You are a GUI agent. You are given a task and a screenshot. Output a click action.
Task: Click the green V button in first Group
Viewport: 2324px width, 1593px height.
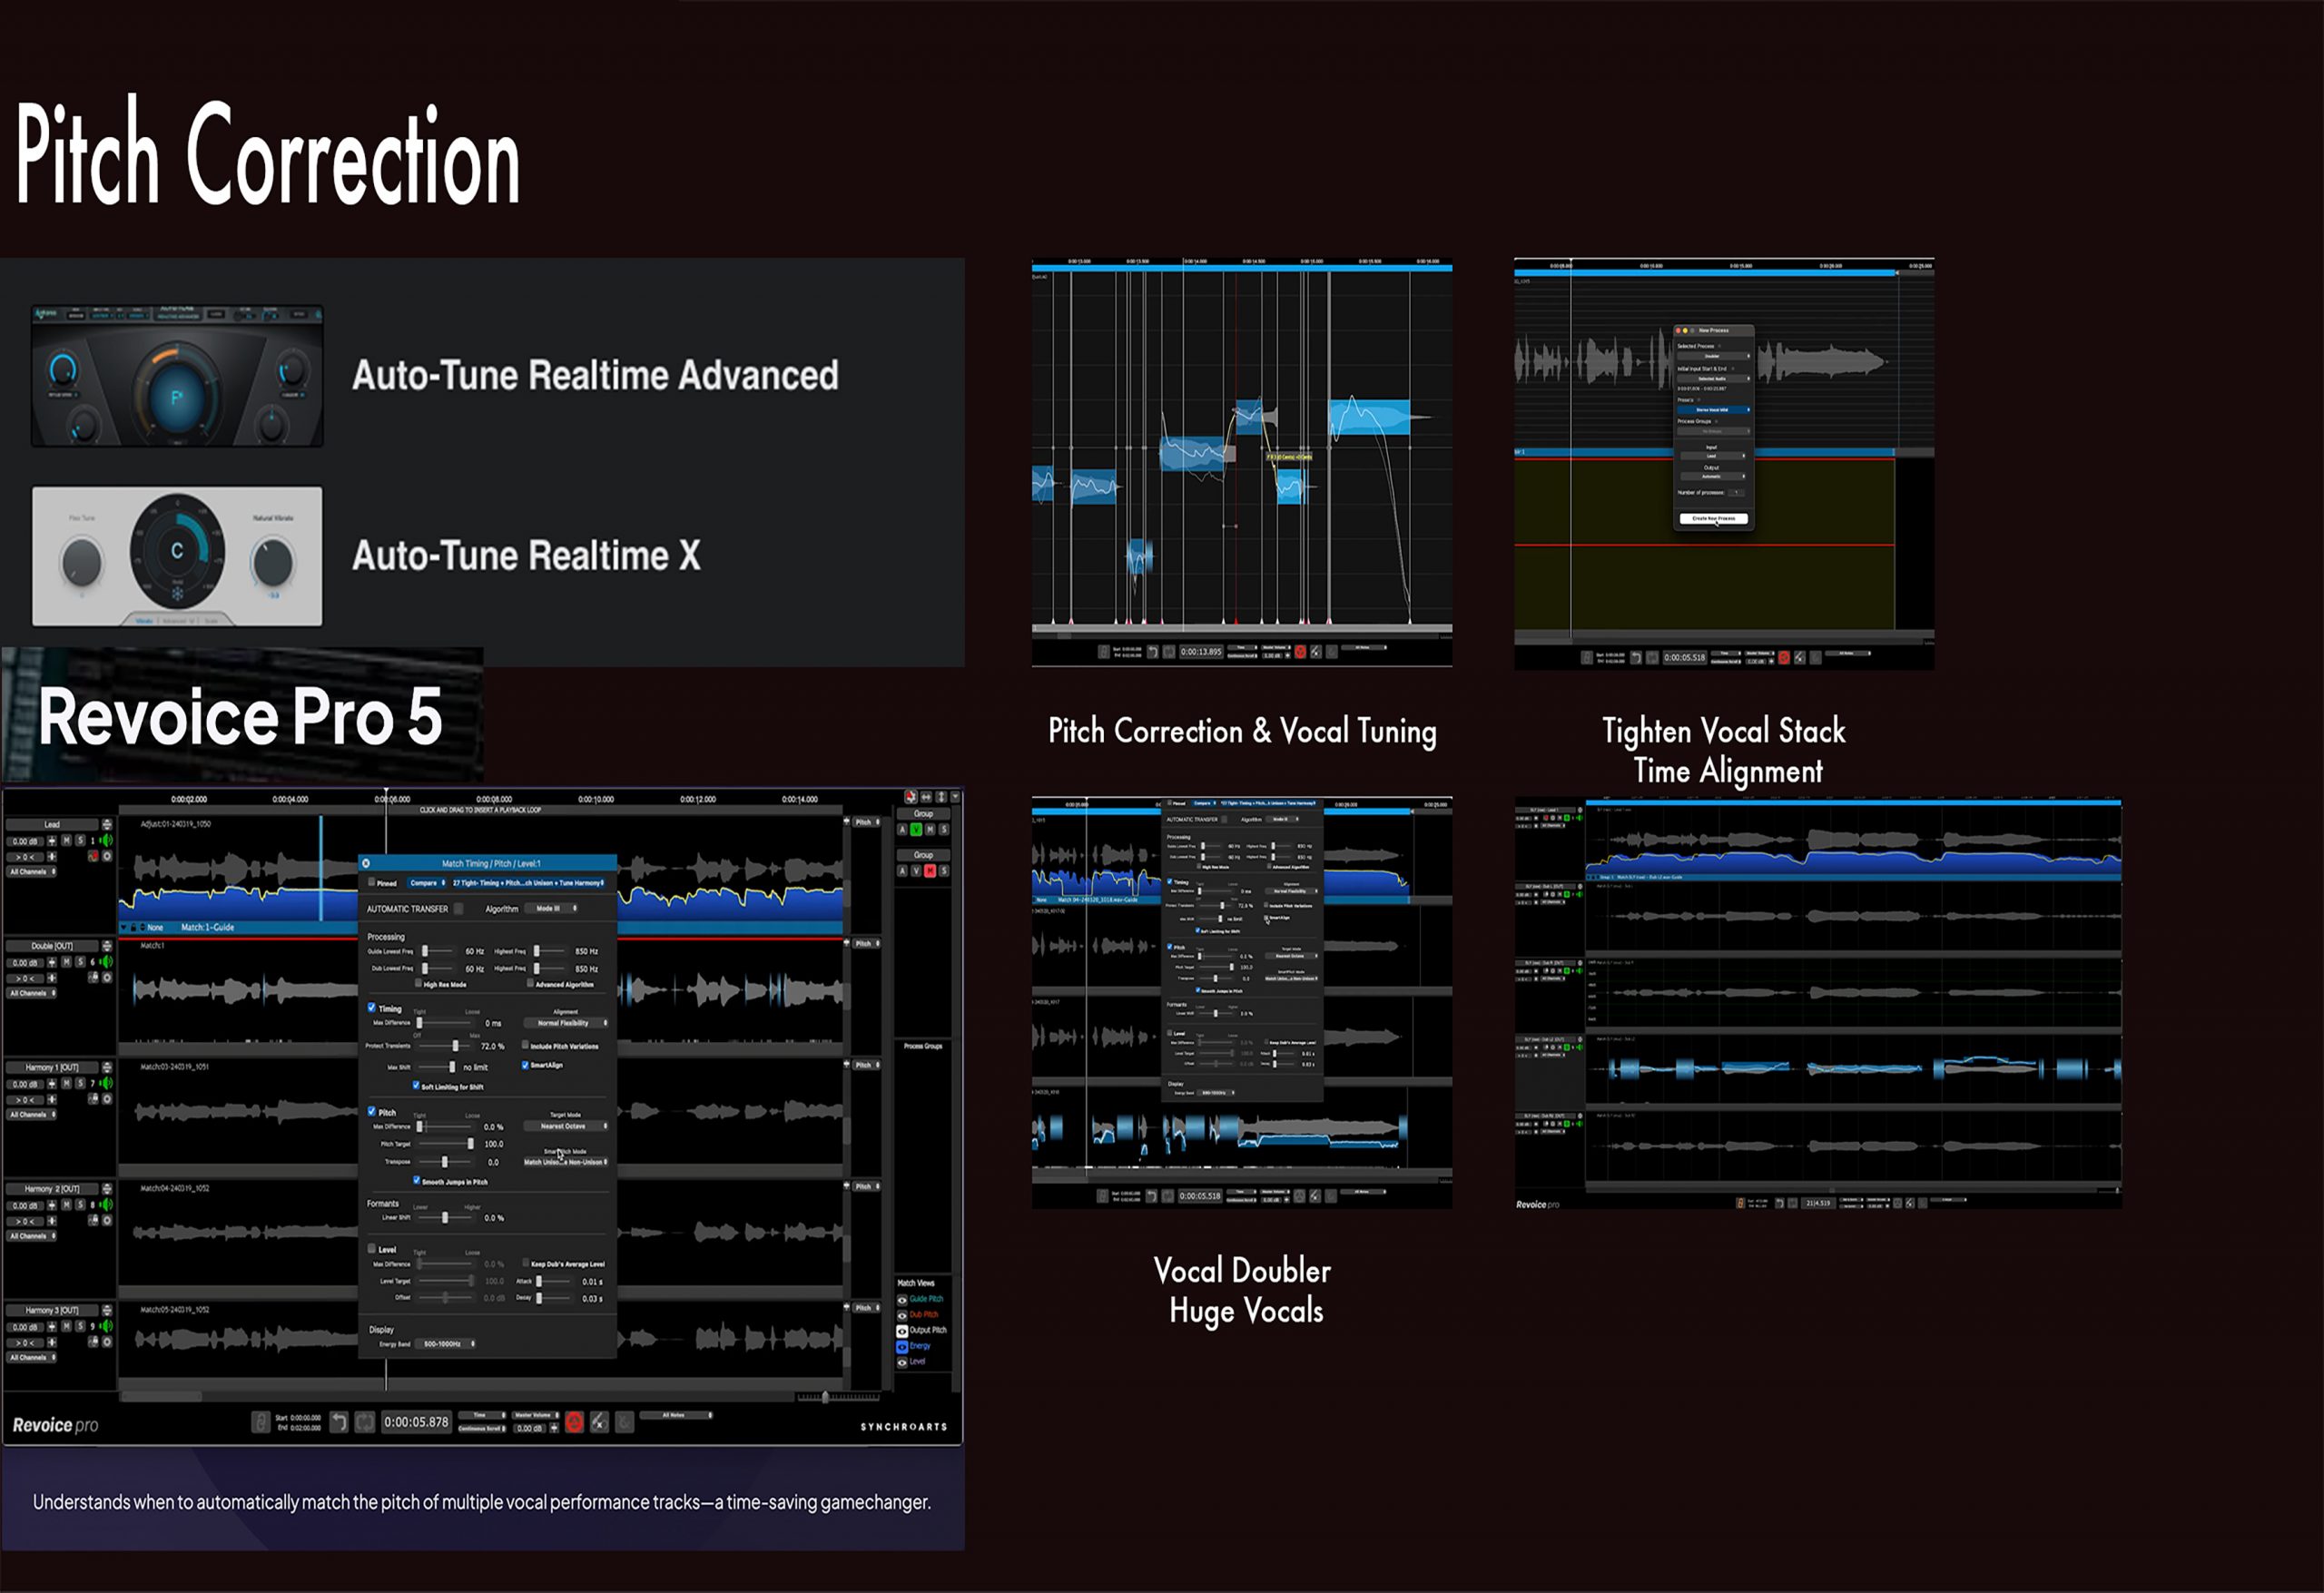click(x=915, y=830)
